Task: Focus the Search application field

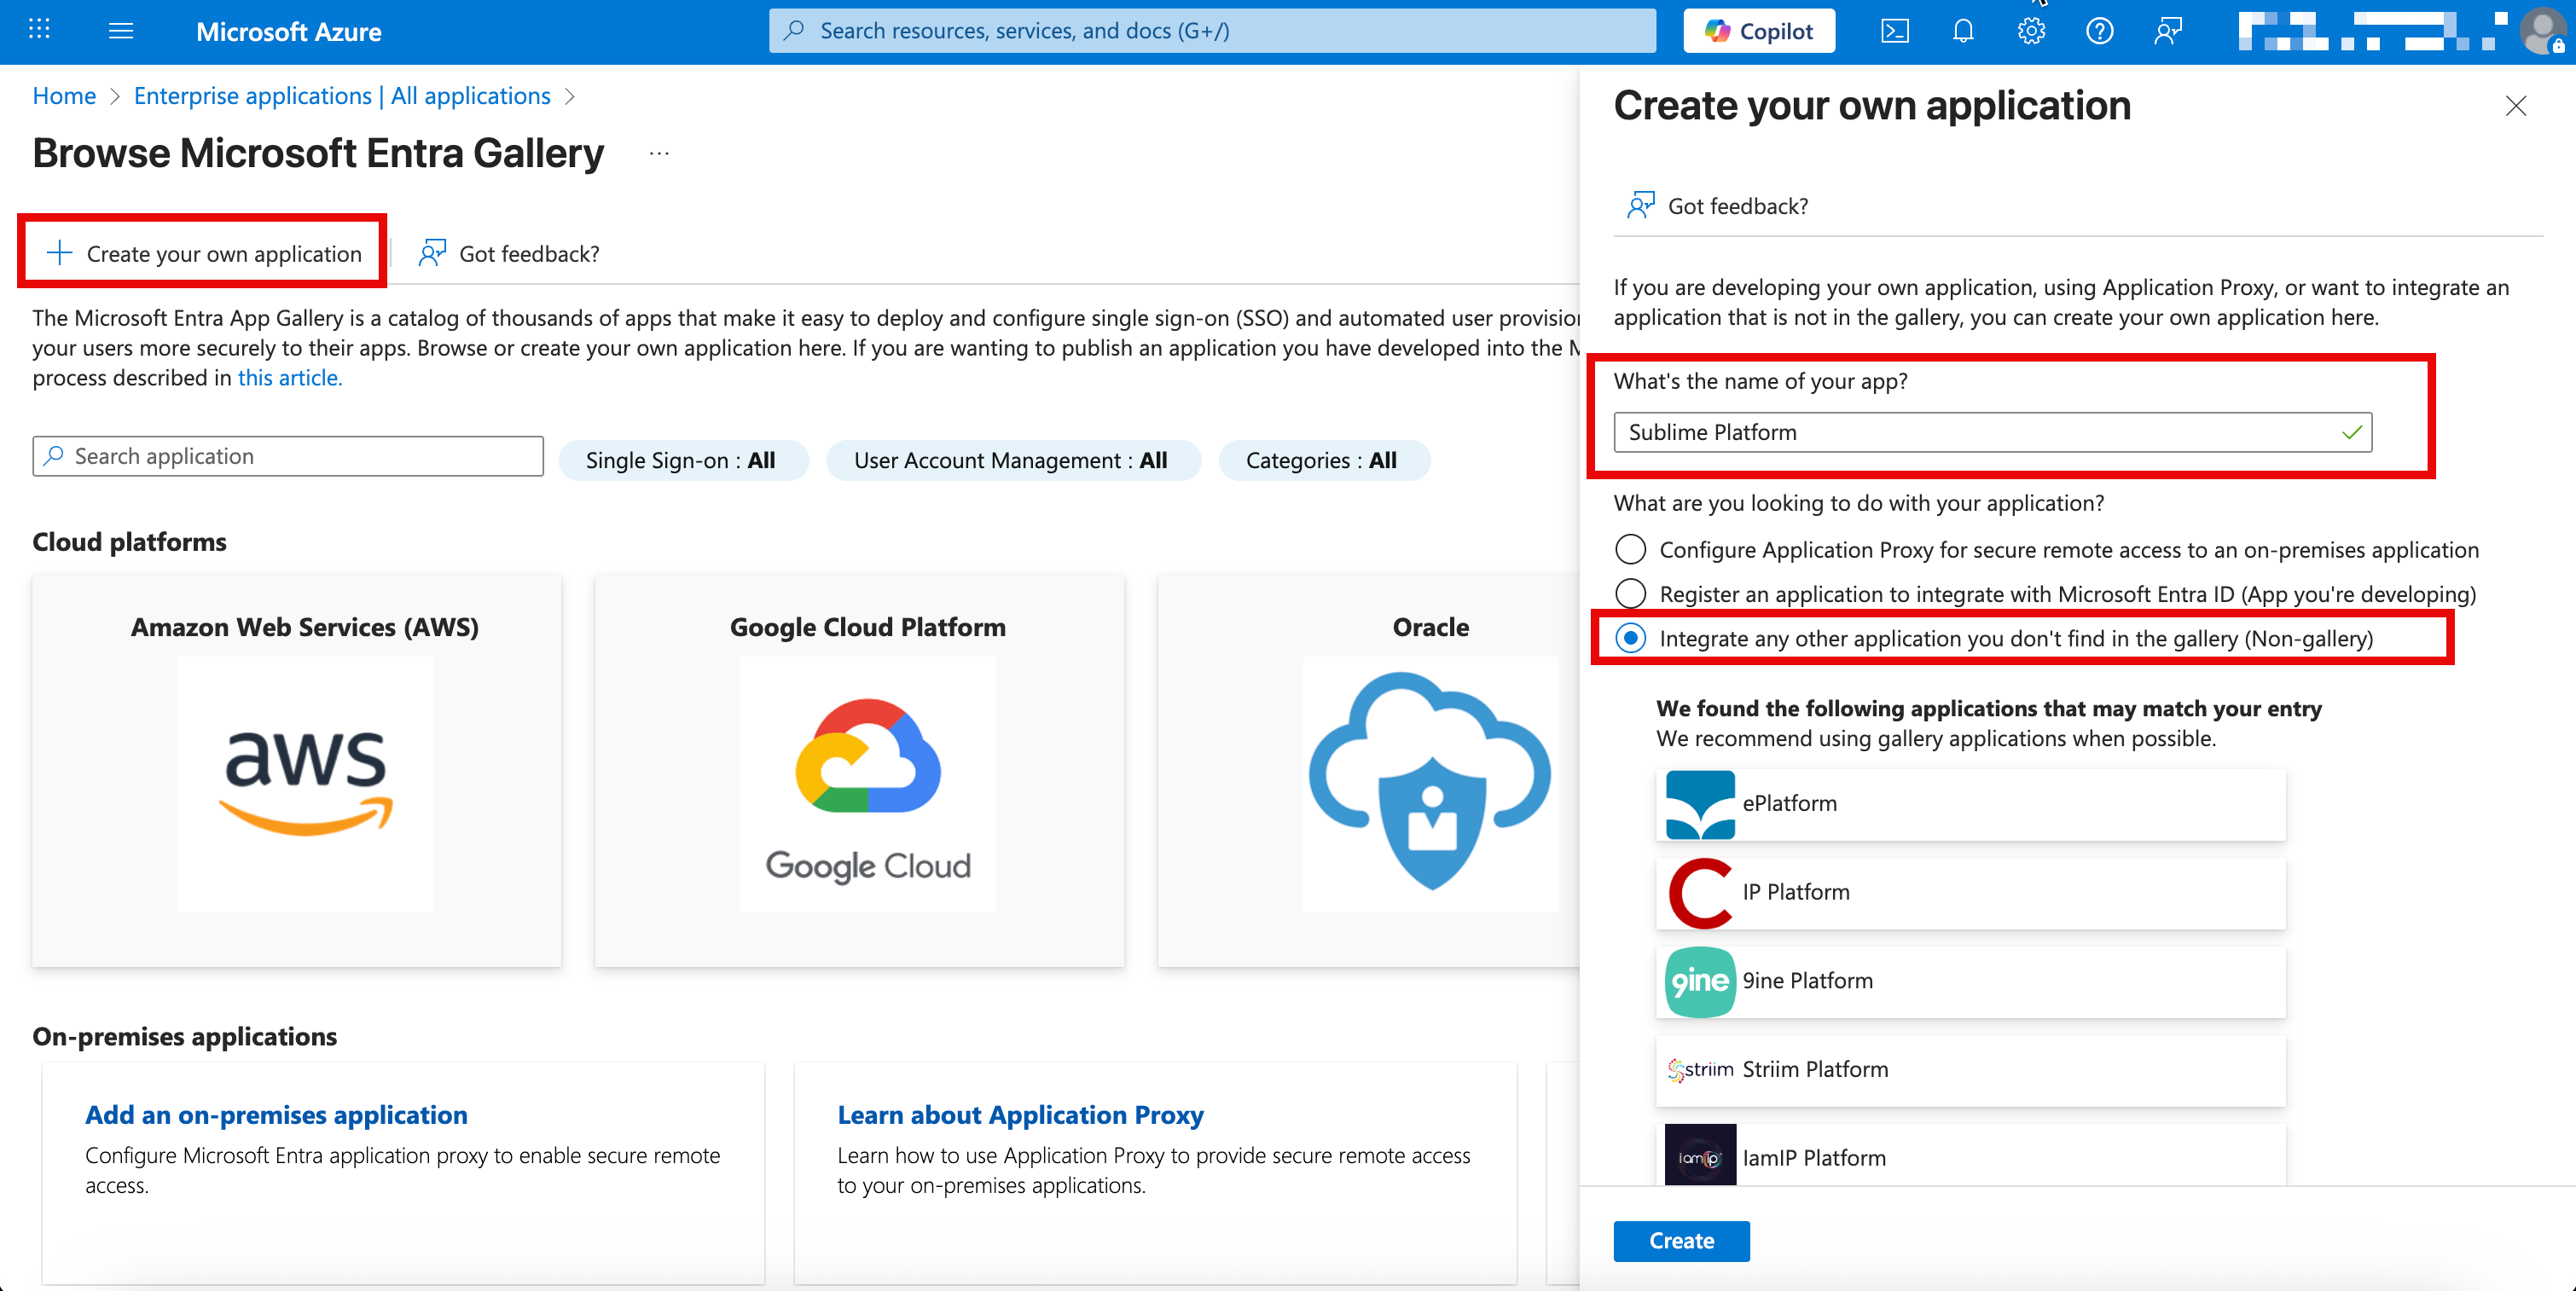Action: coord(288,456)
